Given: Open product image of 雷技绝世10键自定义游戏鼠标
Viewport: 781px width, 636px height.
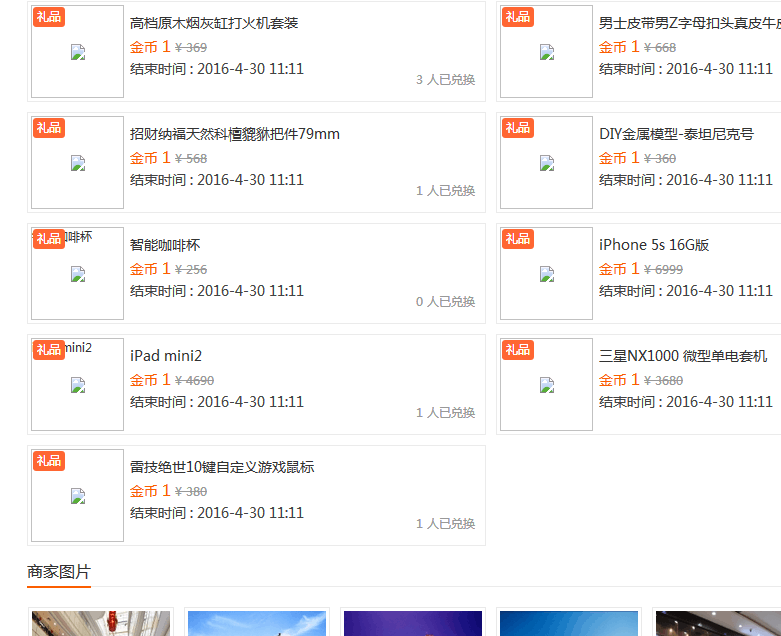Looking at the screenshot, I should click(x=78, y=496).
